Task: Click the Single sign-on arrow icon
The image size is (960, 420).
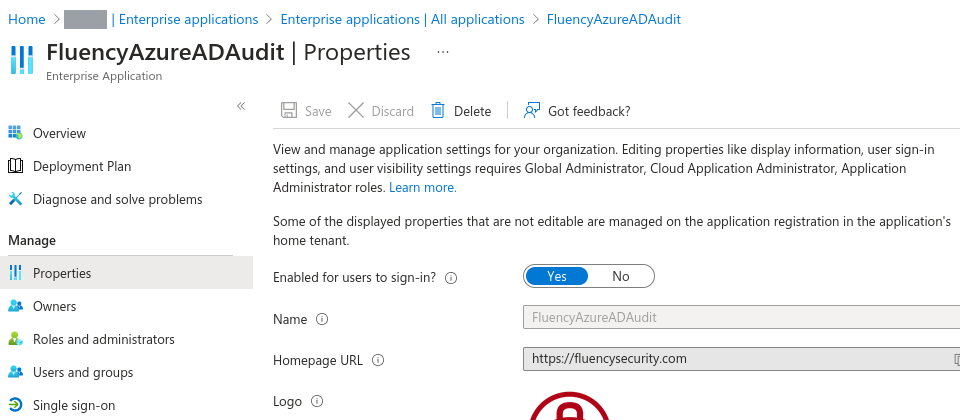Action: 15,405
